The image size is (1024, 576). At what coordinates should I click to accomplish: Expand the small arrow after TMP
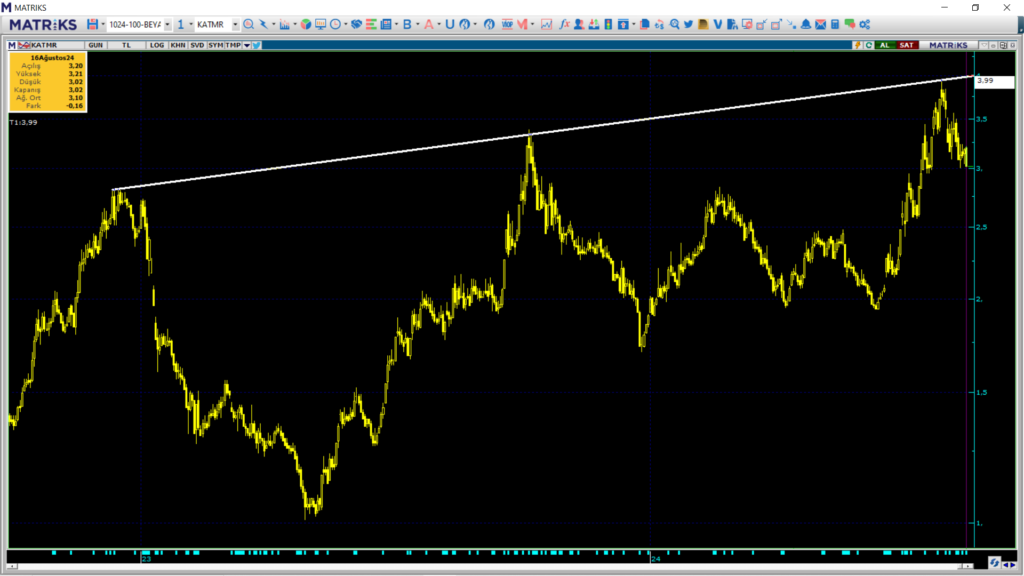pos(247,45)
